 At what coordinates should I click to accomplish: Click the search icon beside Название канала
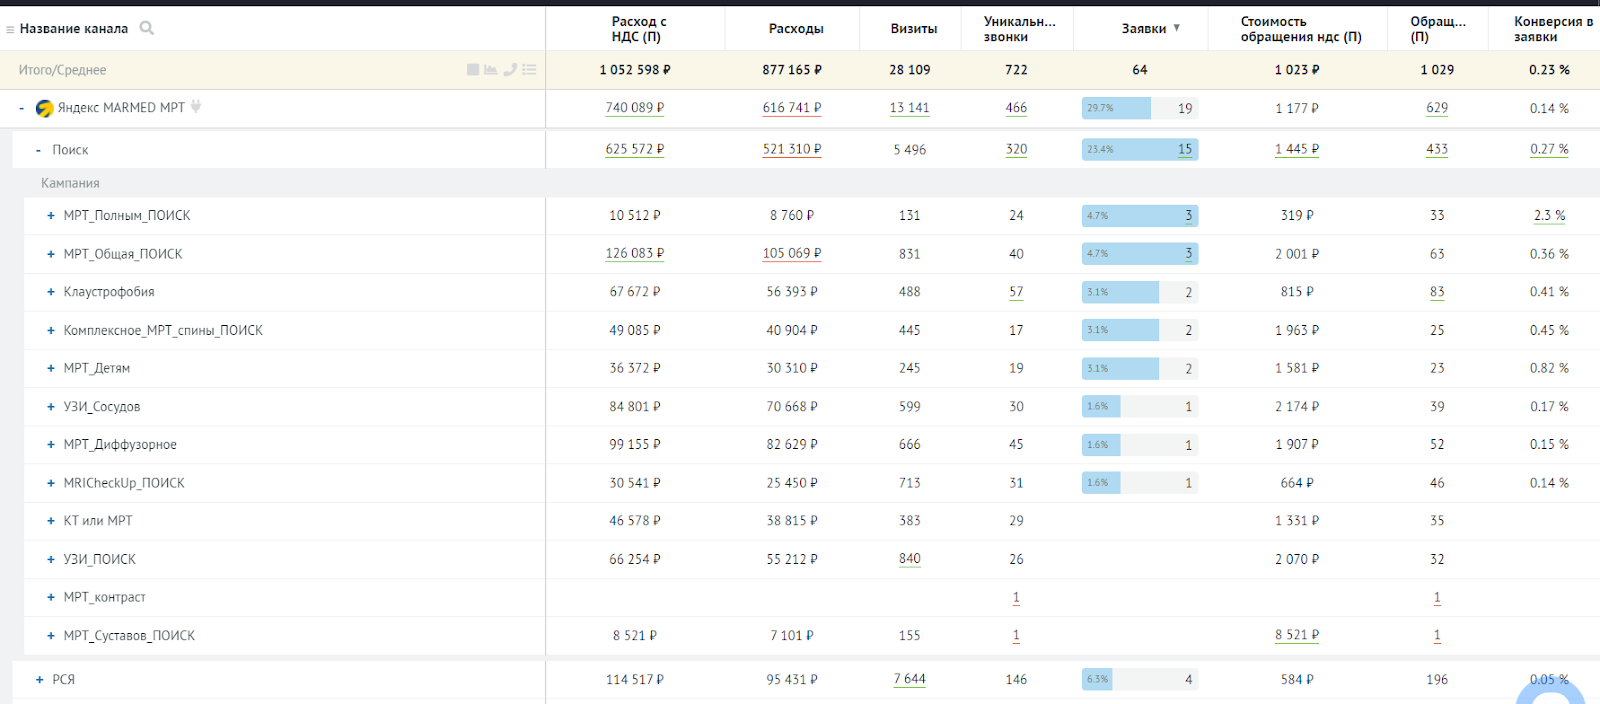[147, 28]
